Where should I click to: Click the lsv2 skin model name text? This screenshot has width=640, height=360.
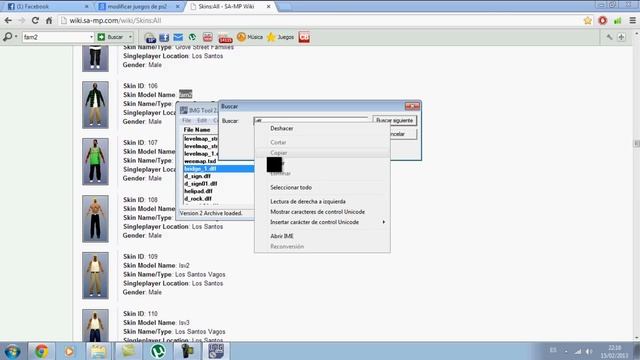[184, 265]
